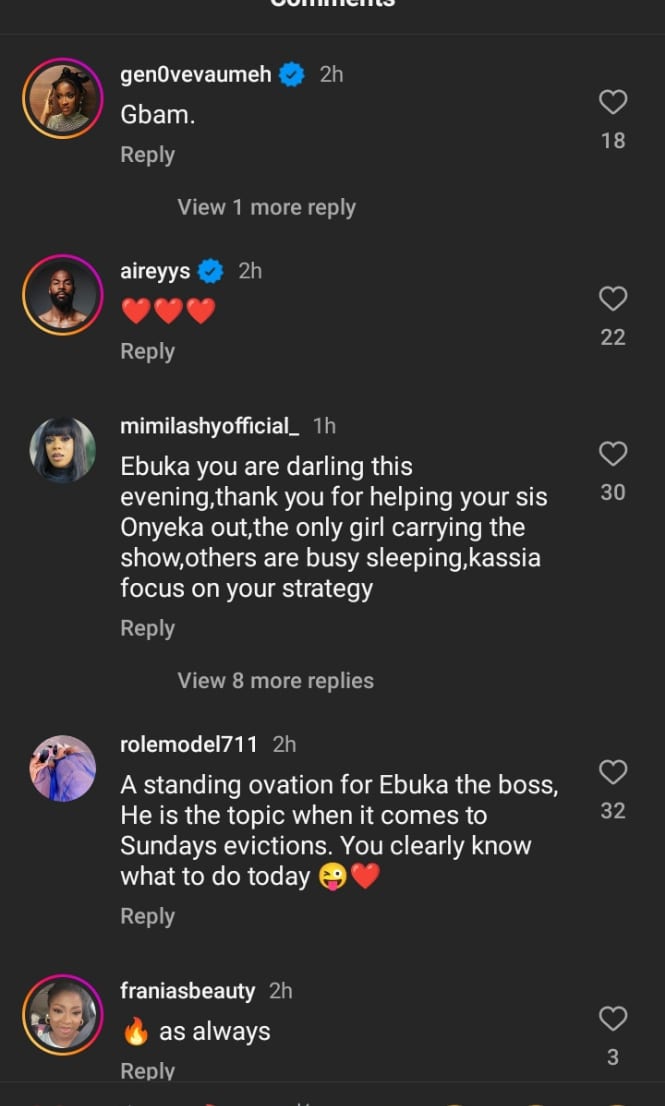Reply to mimilashyofficial_'s comment
665x1106 pixels.
147,628
